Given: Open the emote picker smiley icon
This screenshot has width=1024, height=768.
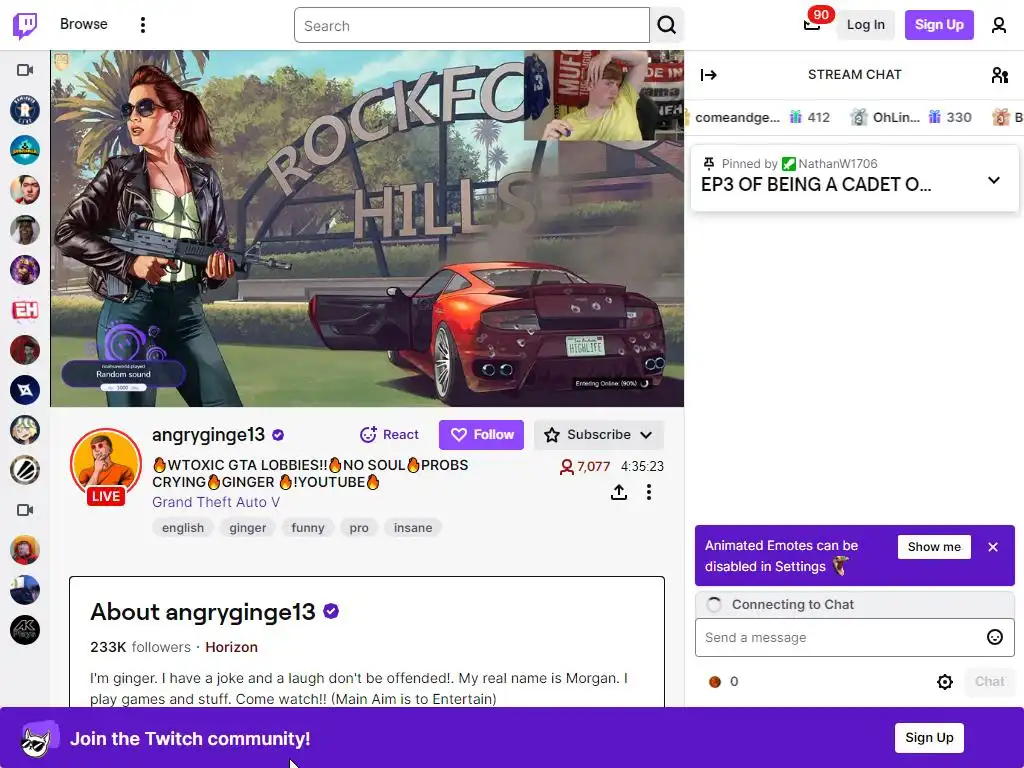Looking at the screenshot, I should [x=995, y=637].
